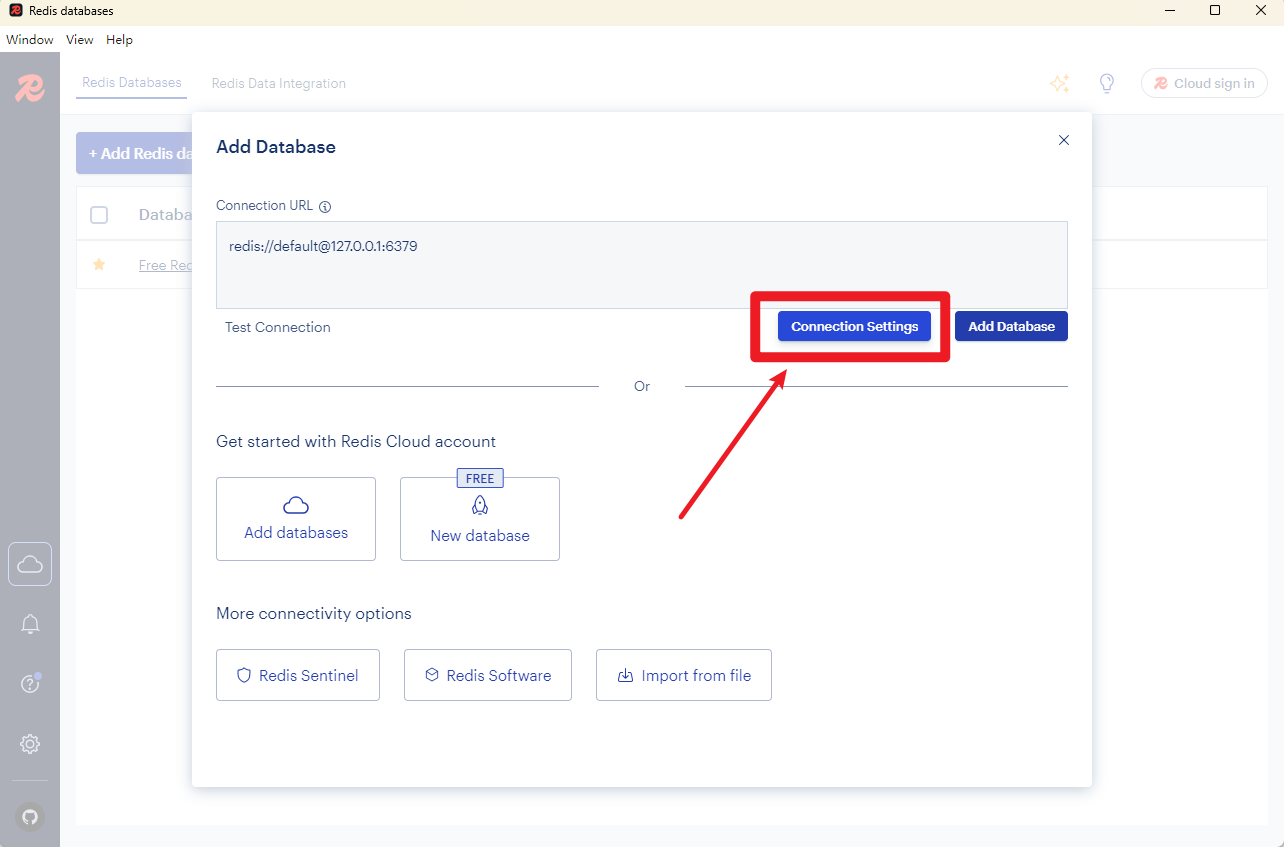Tick the select-all databases checkbox
This screenshot has width=1284, height=847.
point(99,215)
